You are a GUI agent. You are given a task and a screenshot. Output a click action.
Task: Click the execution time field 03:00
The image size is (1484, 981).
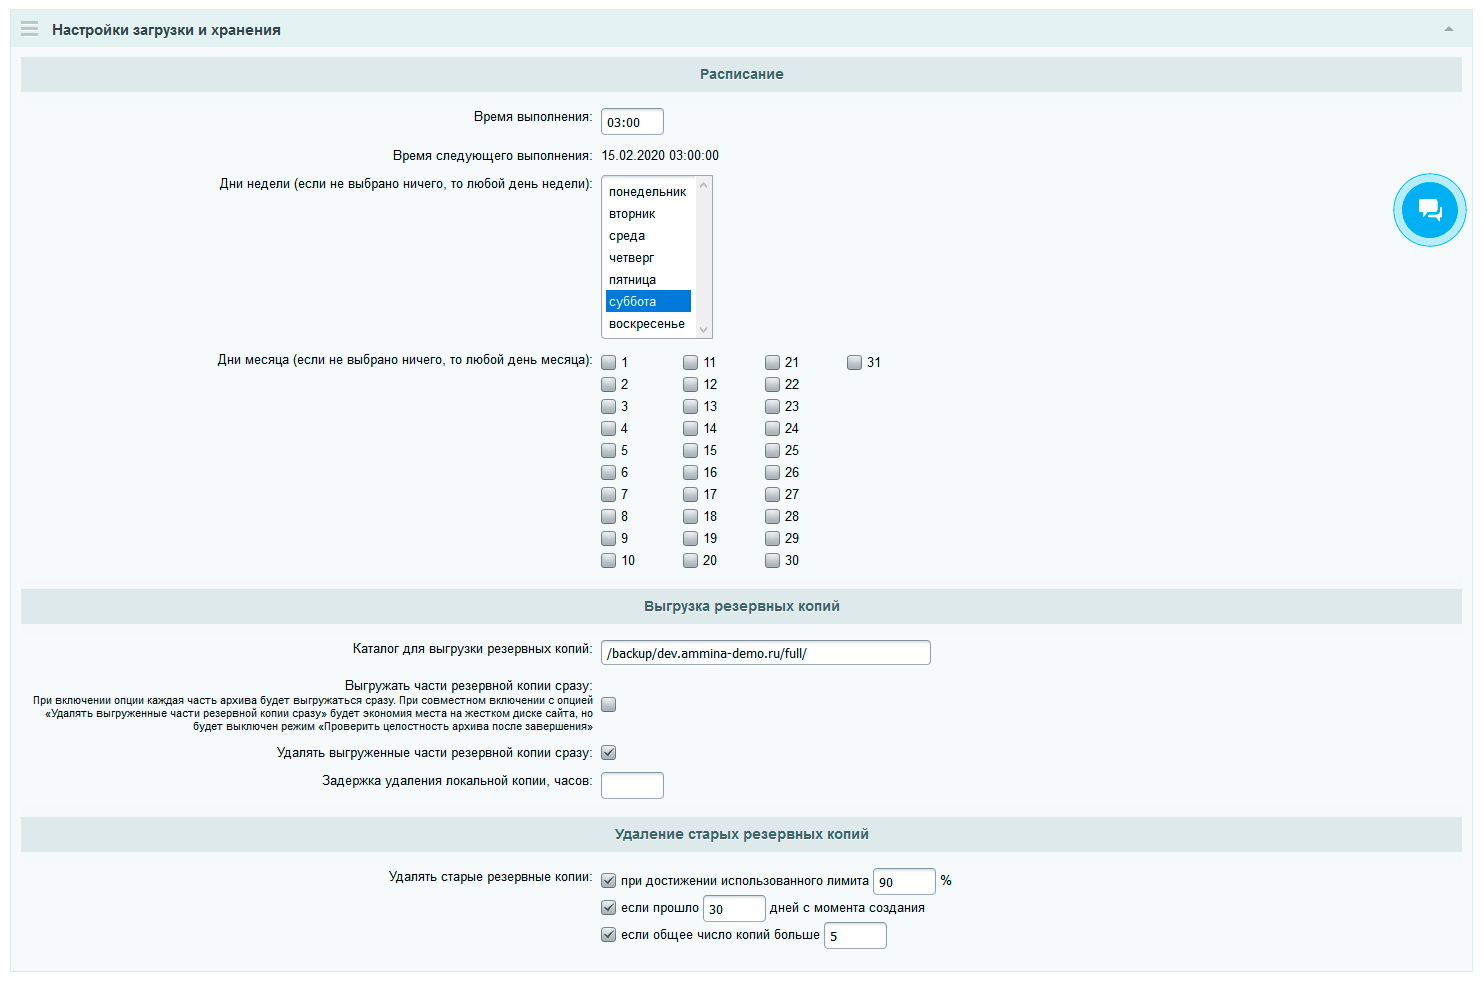tap(632, 122)
